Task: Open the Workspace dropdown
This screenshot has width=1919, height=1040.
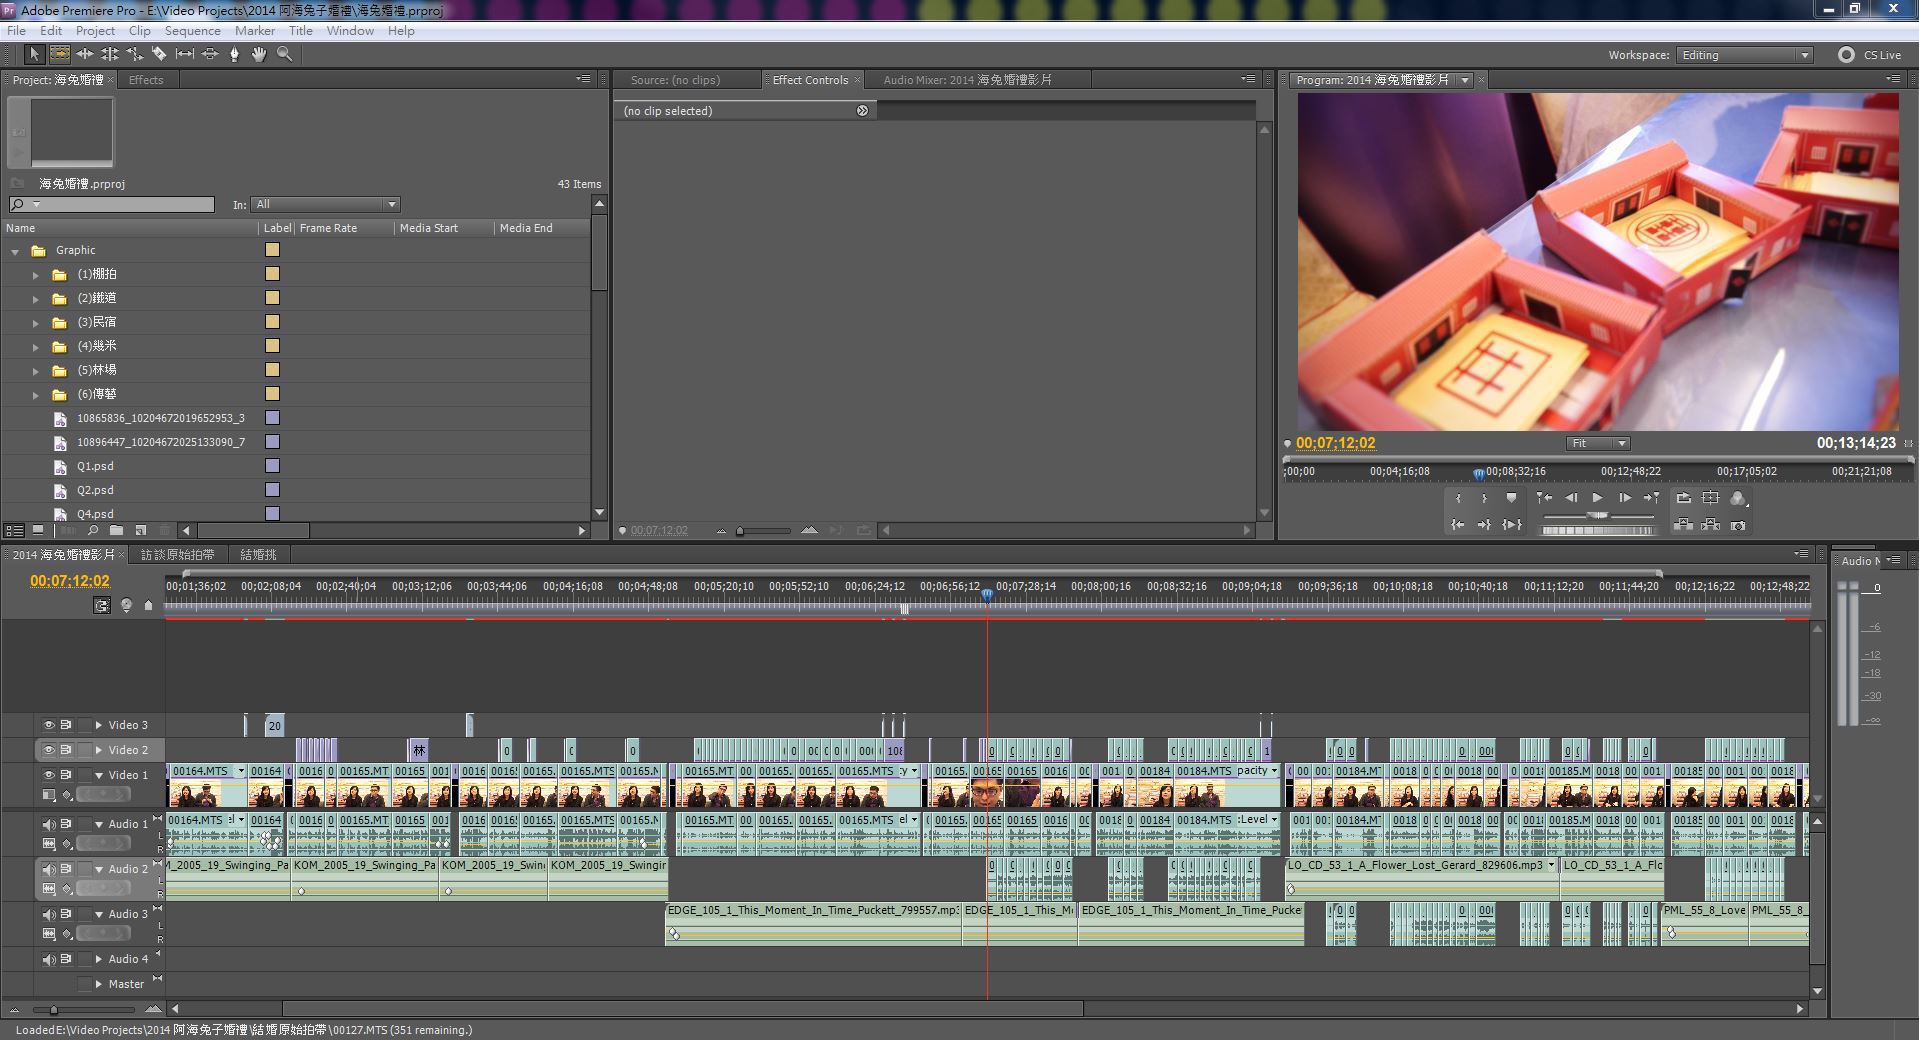Action: click(1744, 55)
